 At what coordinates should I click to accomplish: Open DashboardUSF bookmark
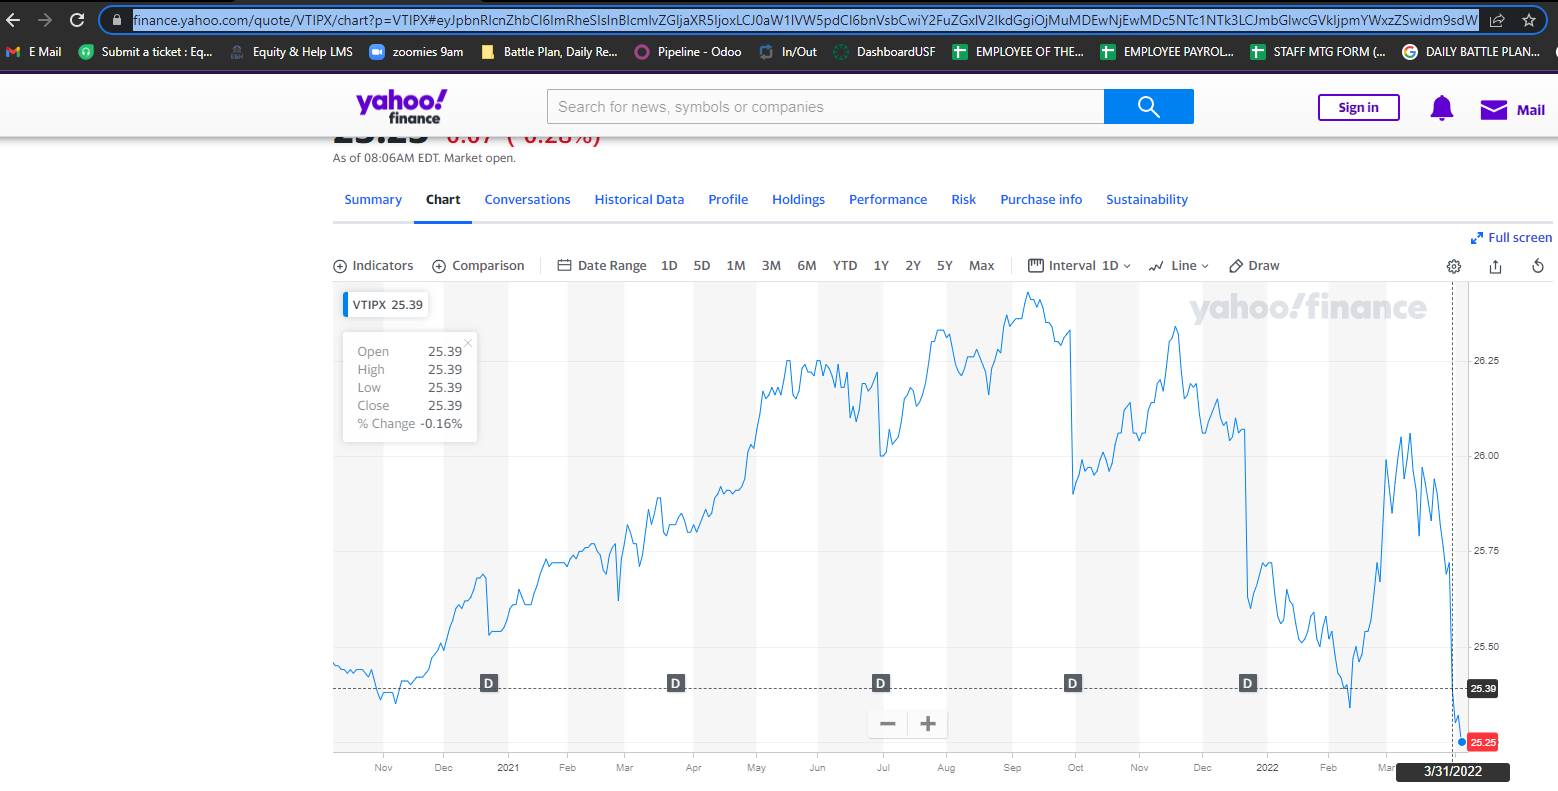point(885,52)
